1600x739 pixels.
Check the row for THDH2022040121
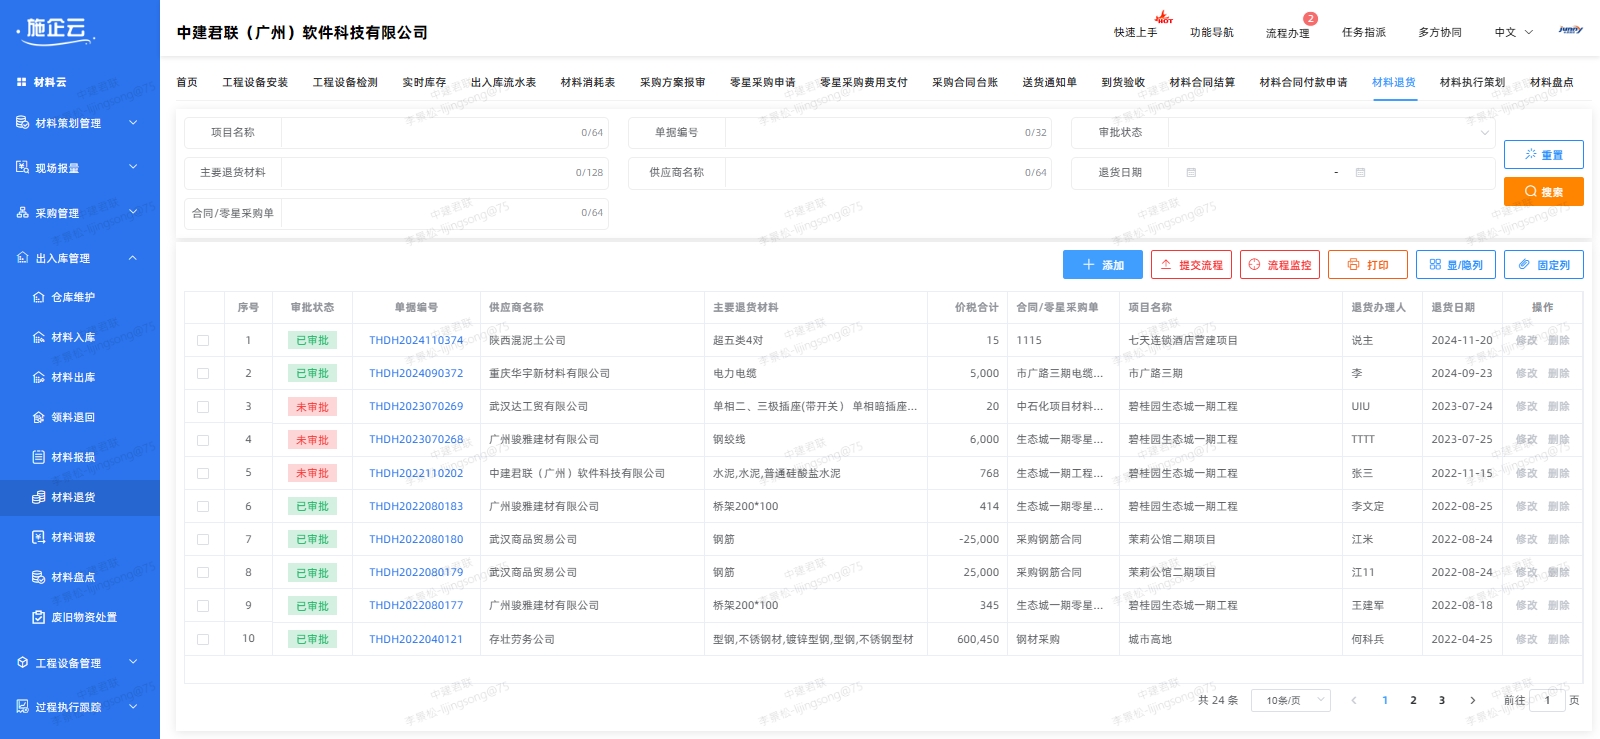[x=203, y=639]
